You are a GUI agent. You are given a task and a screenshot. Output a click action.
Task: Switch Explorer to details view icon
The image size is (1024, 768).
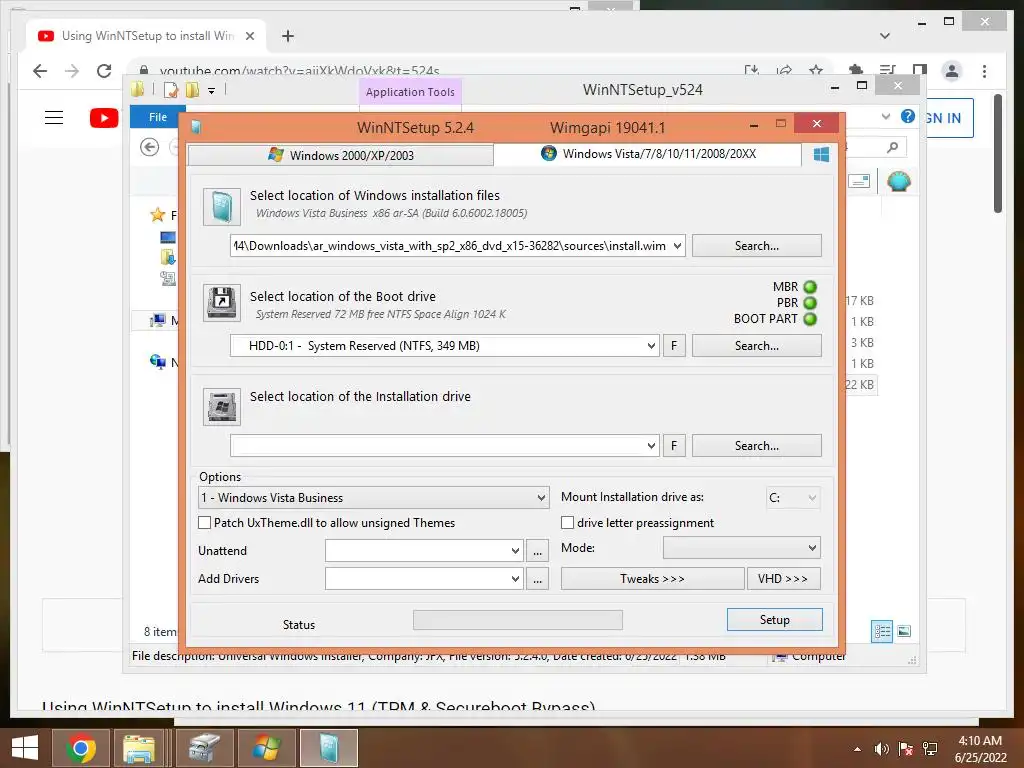[x=882, y=631]
